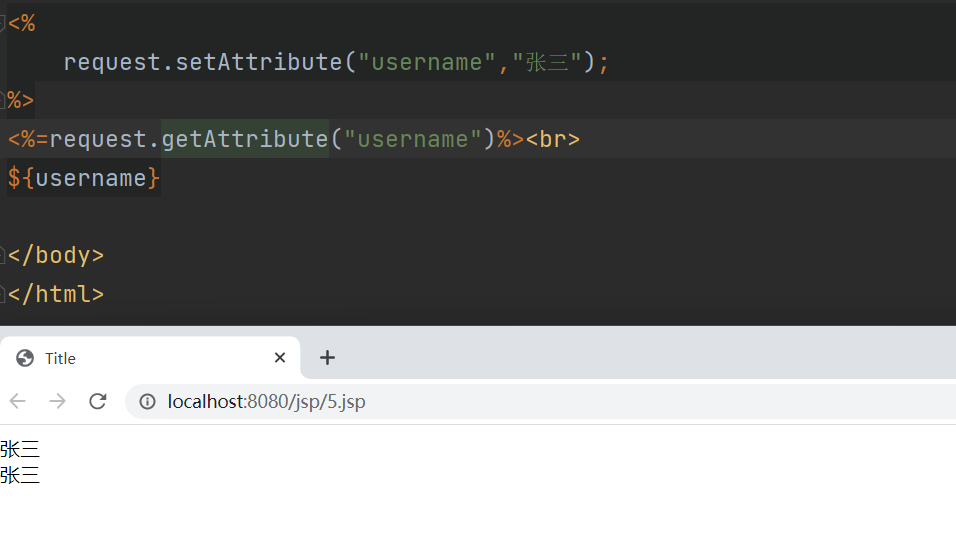Go back using the browser back arrow

(18, 401)
